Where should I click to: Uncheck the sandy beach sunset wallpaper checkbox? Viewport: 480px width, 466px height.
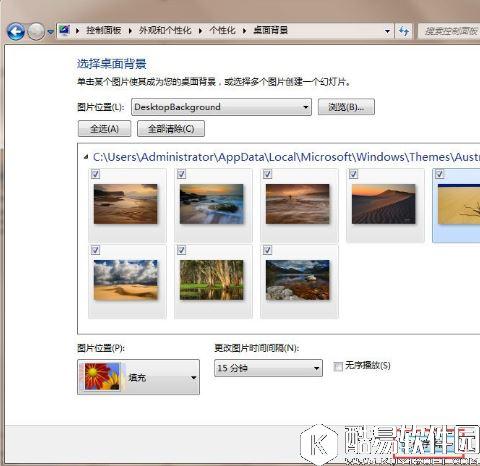pos(96,174)
